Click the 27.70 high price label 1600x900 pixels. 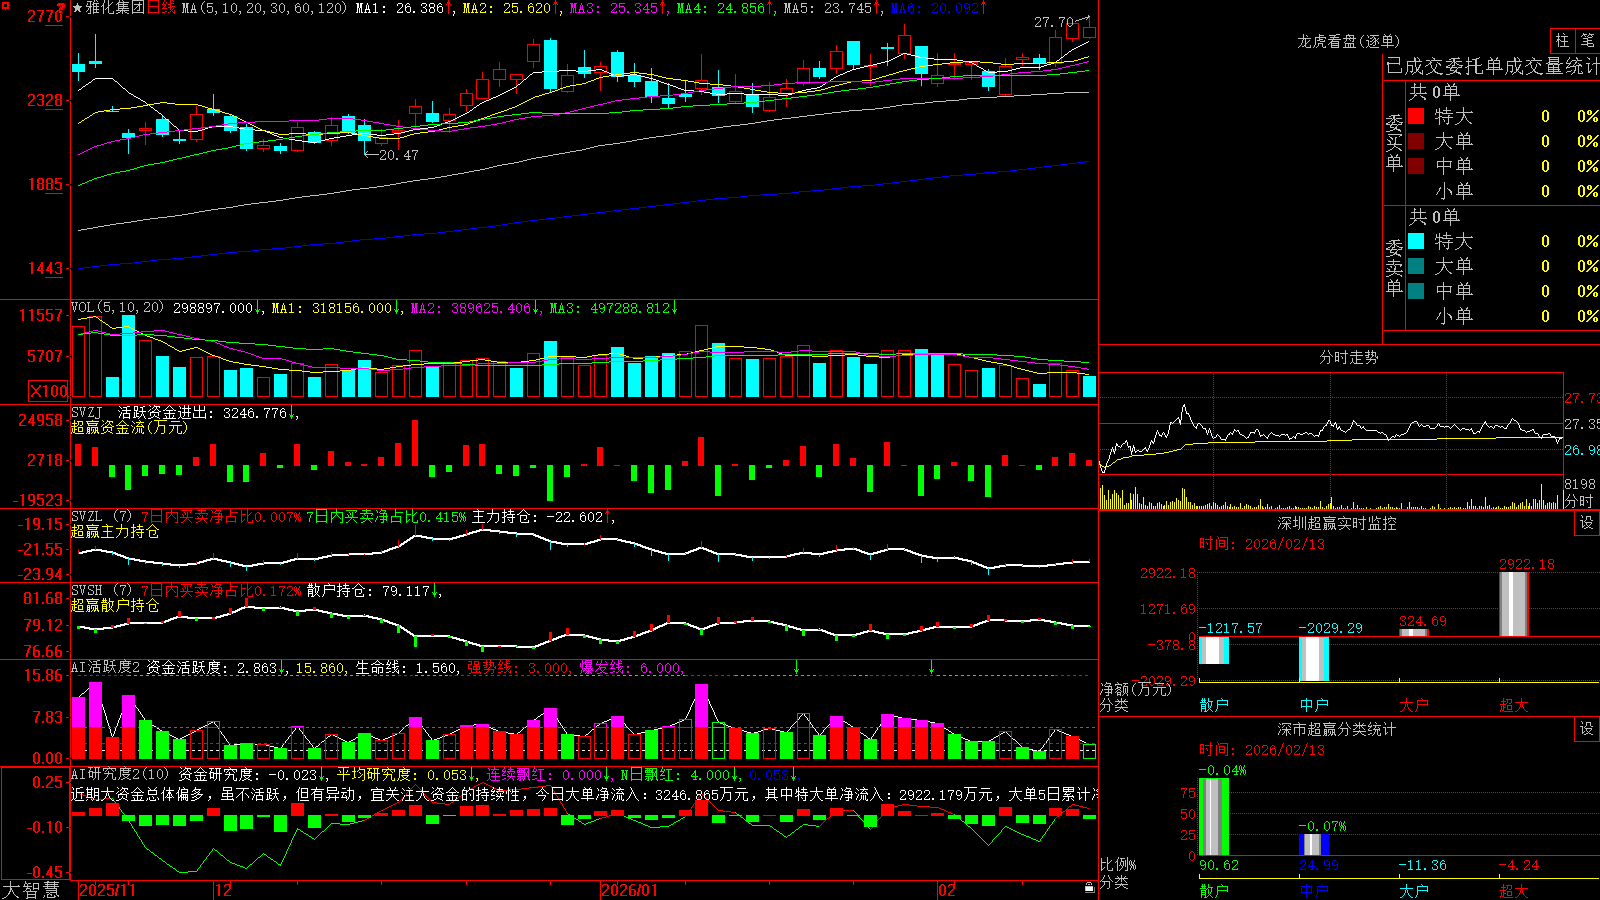coord(1054,22)
